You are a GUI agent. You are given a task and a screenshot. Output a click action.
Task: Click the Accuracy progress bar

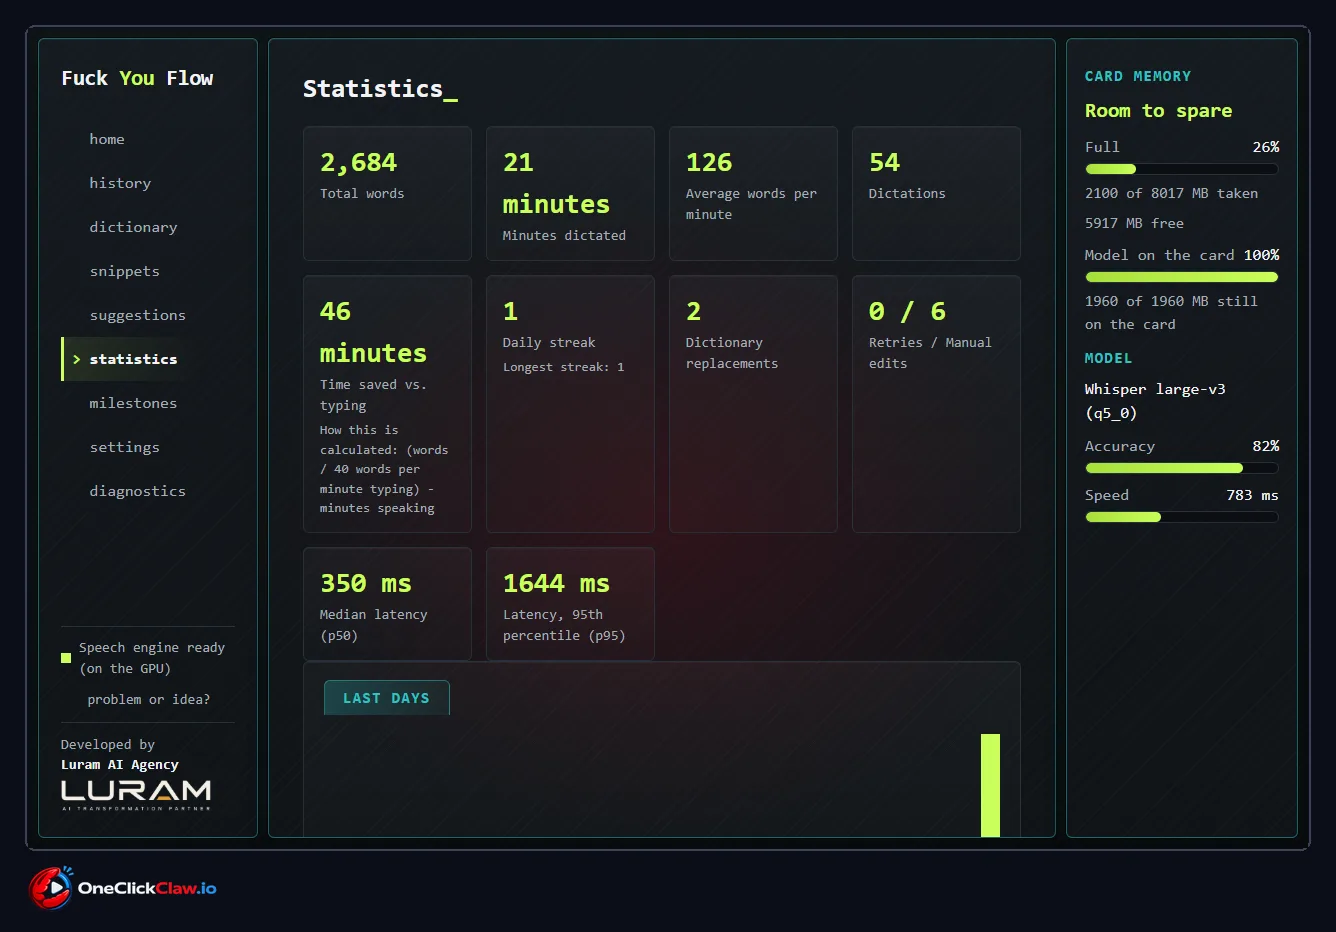click(1181, 468)
